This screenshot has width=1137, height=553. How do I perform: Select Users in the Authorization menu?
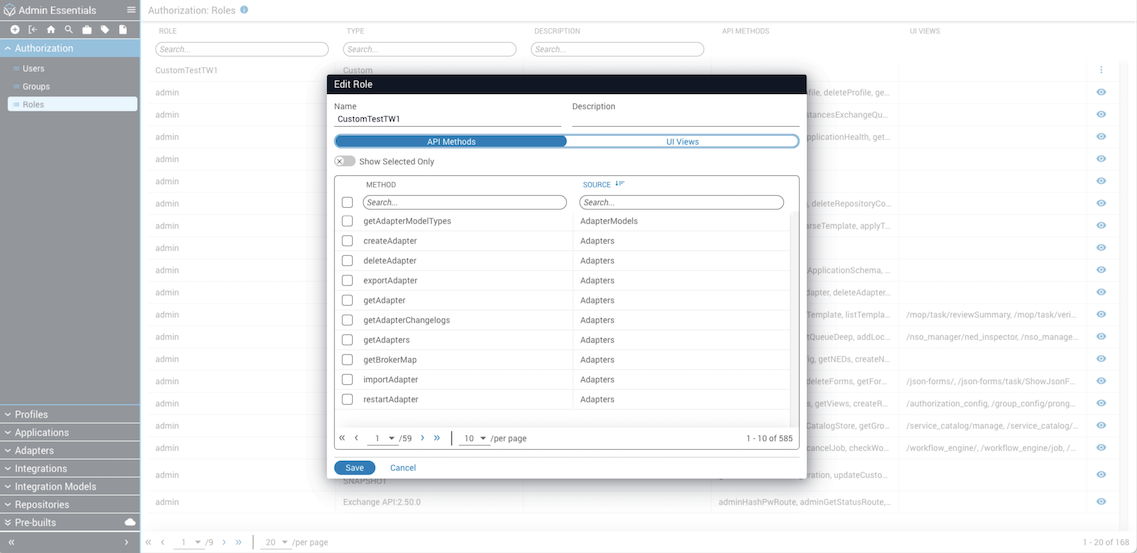pyautogui.click(x=33, y=69)
